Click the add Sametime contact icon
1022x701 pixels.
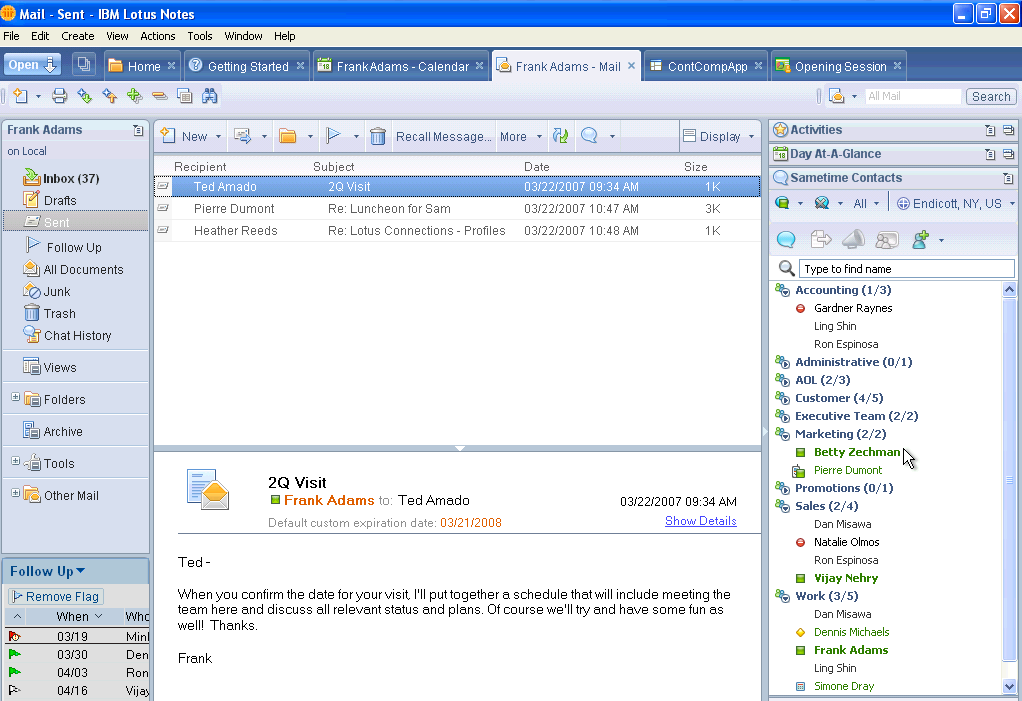921,239
